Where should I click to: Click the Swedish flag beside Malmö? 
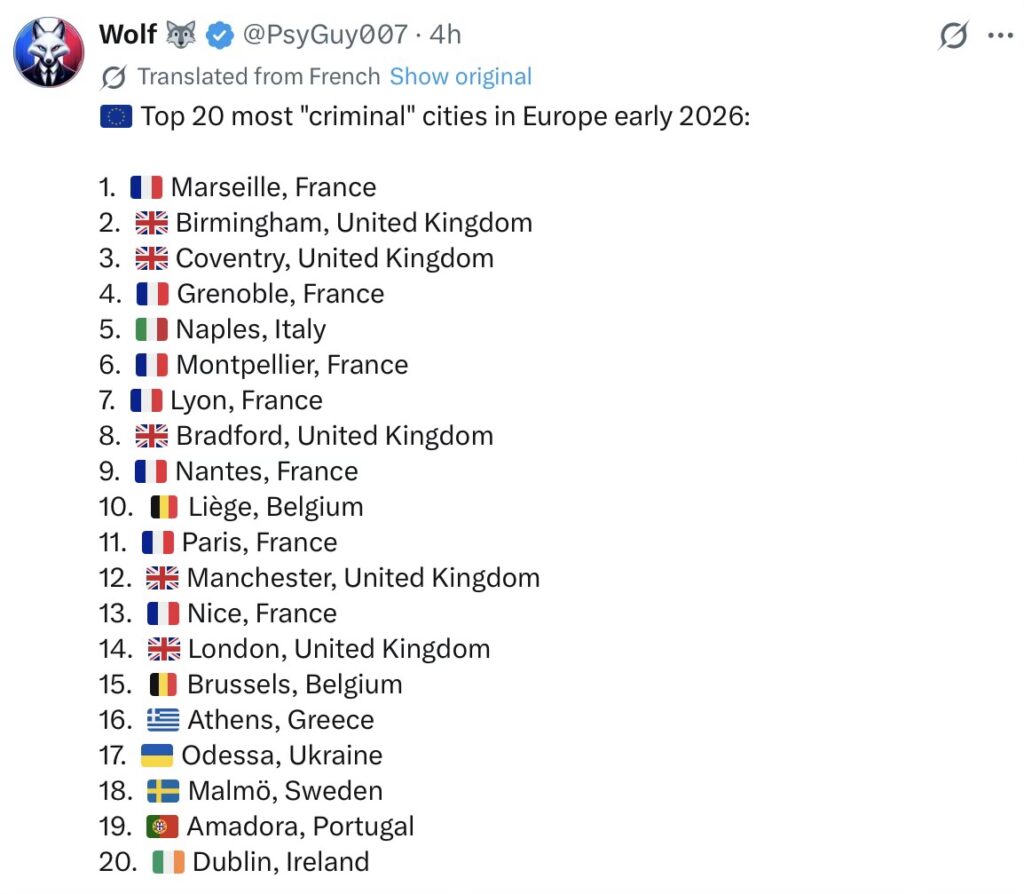pyautogui.click(x=163, y=791)
